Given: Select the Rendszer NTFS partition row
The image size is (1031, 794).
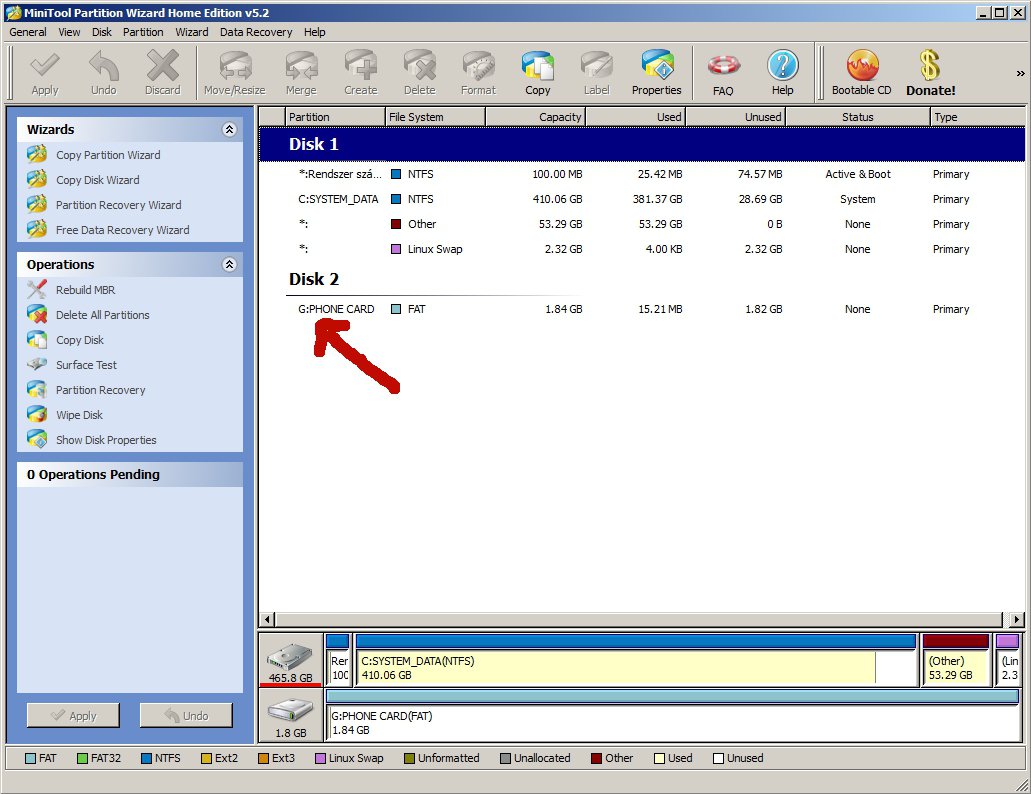Looking at the screenshot, I should point(642,174).
